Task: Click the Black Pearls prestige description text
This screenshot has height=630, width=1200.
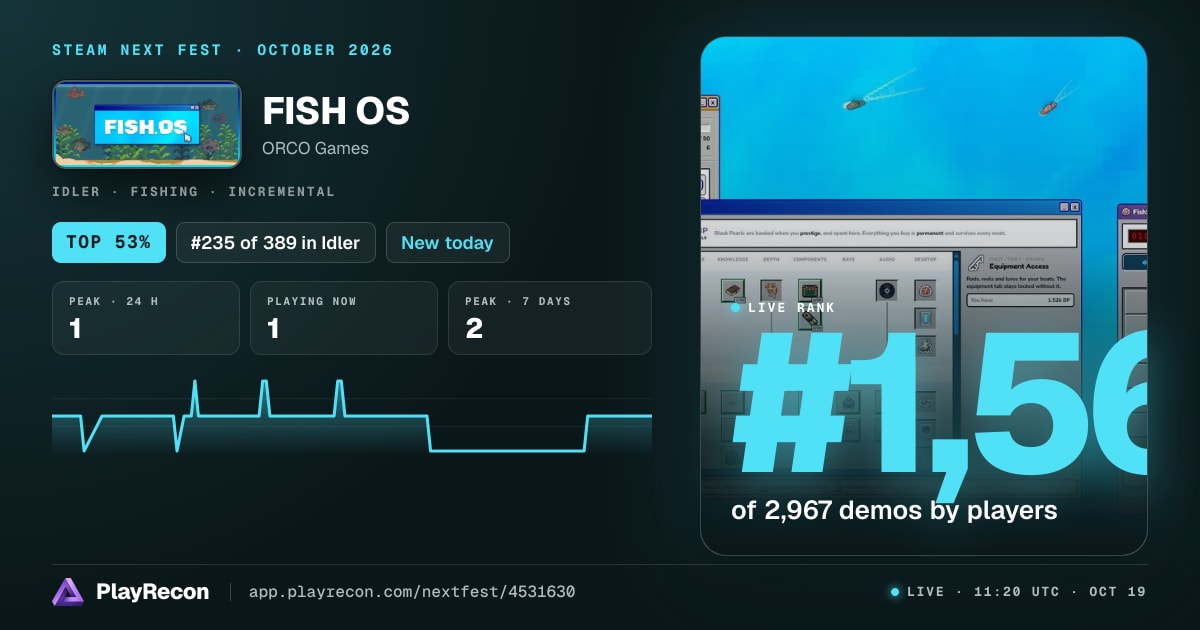Action: 859,233
